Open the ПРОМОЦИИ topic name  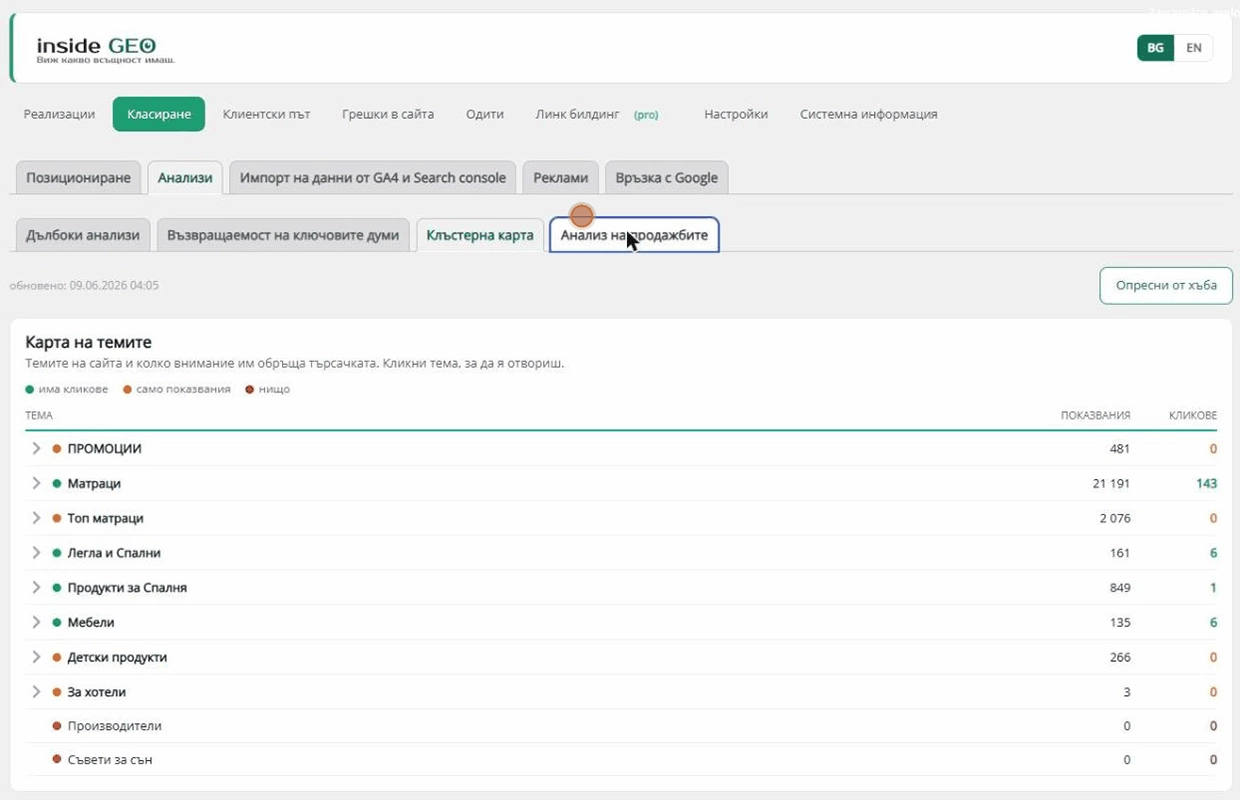pyautogui.click(x=104, y=449)
